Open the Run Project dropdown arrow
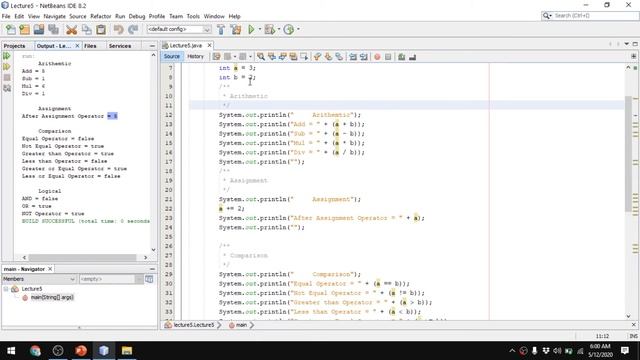The height and width of the screenshot is (360, 640). 260,29
